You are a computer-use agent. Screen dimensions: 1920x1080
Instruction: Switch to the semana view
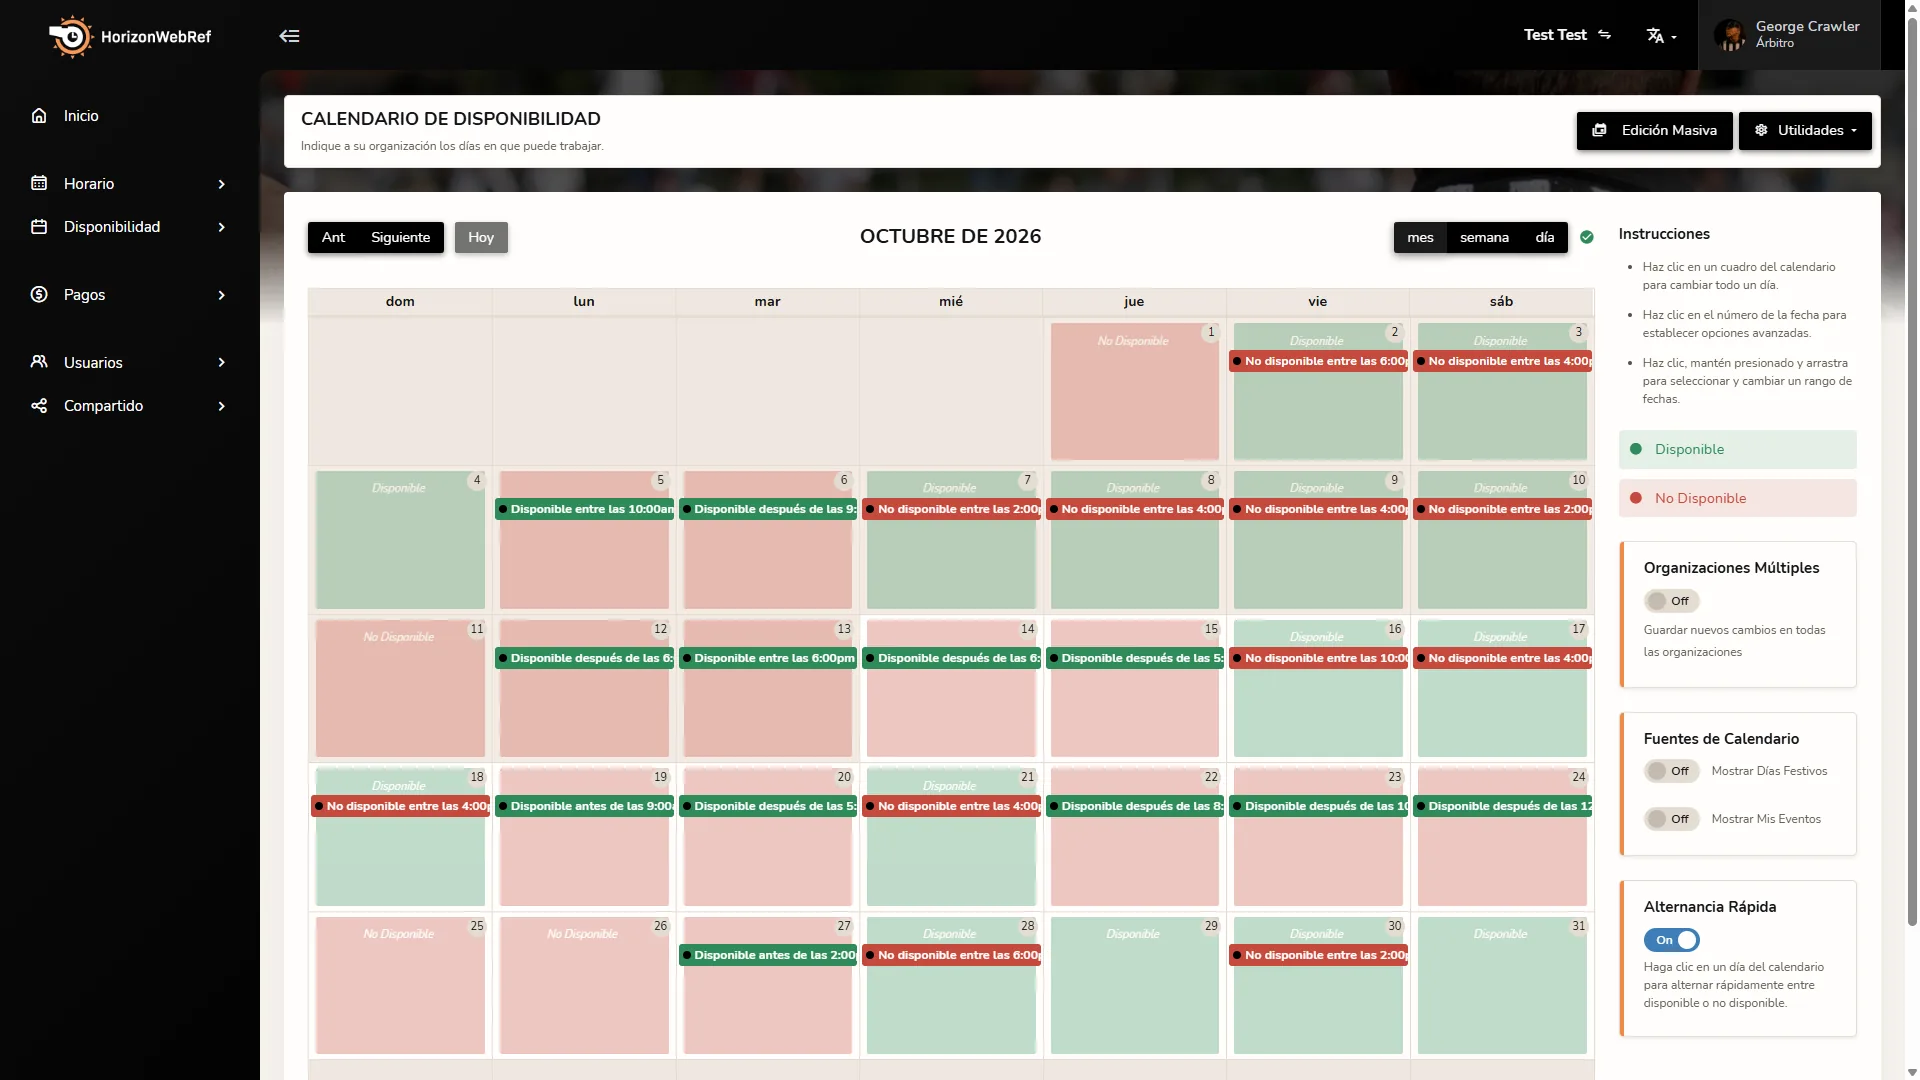point(1484,238)
